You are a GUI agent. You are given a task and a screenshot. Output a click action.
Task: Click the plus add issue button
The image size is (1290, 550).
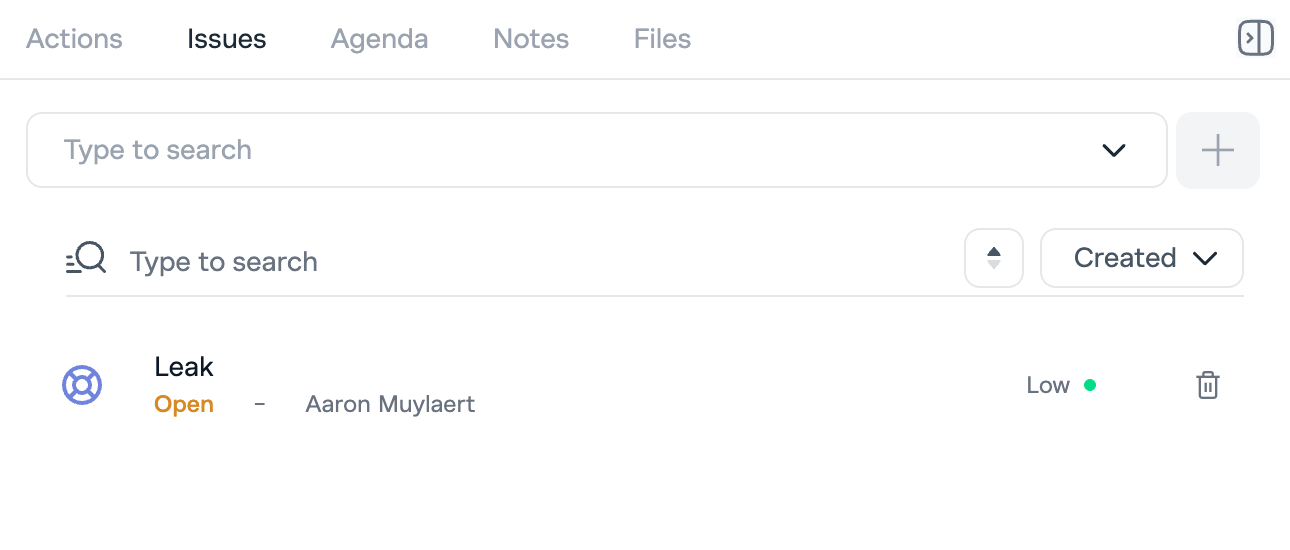pos(1217,150)
